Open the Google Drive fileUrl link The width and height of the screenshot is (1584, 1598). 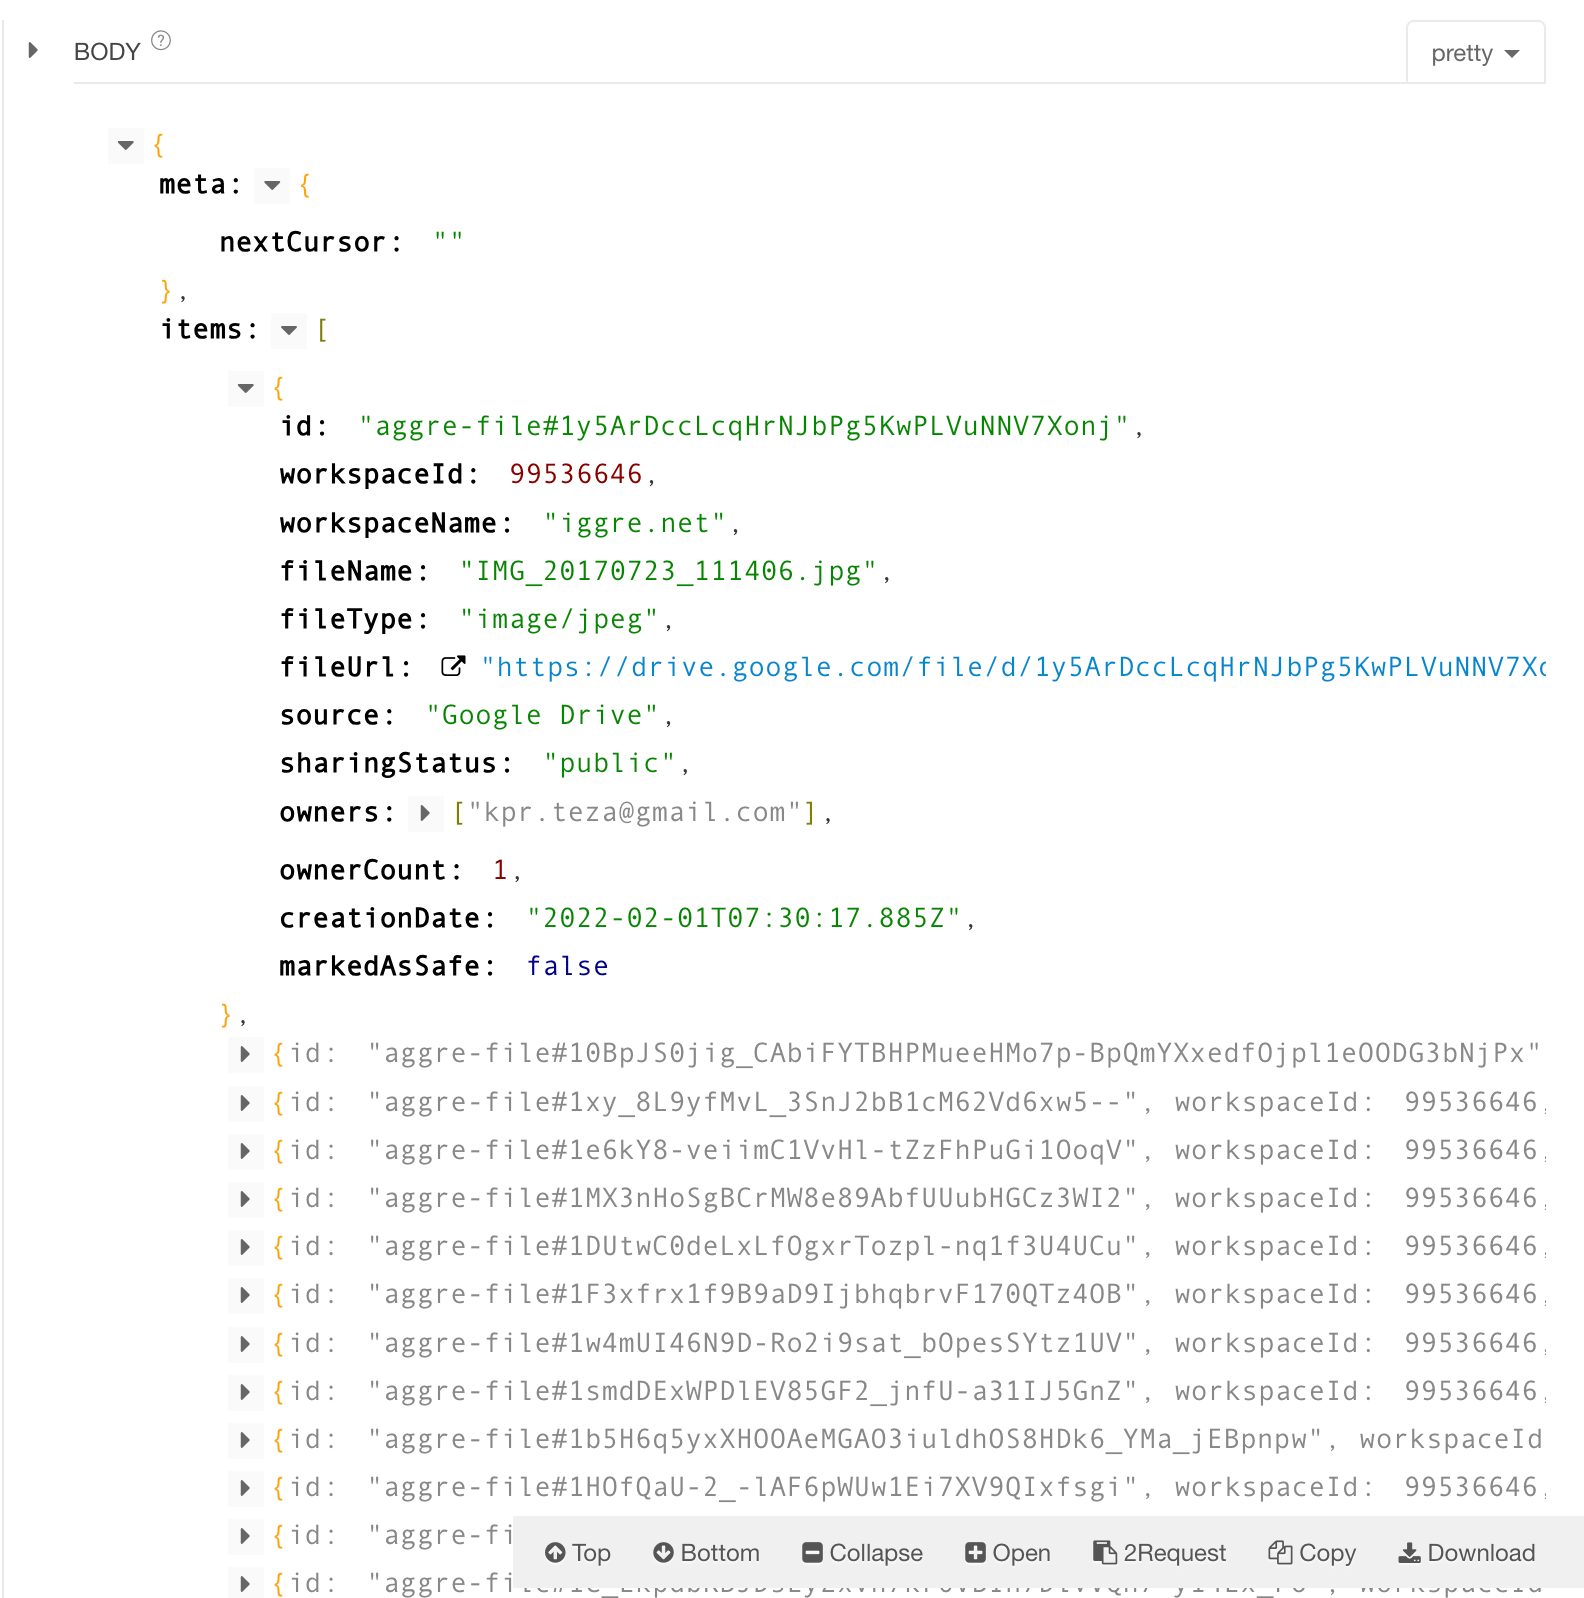(1013, 667)
